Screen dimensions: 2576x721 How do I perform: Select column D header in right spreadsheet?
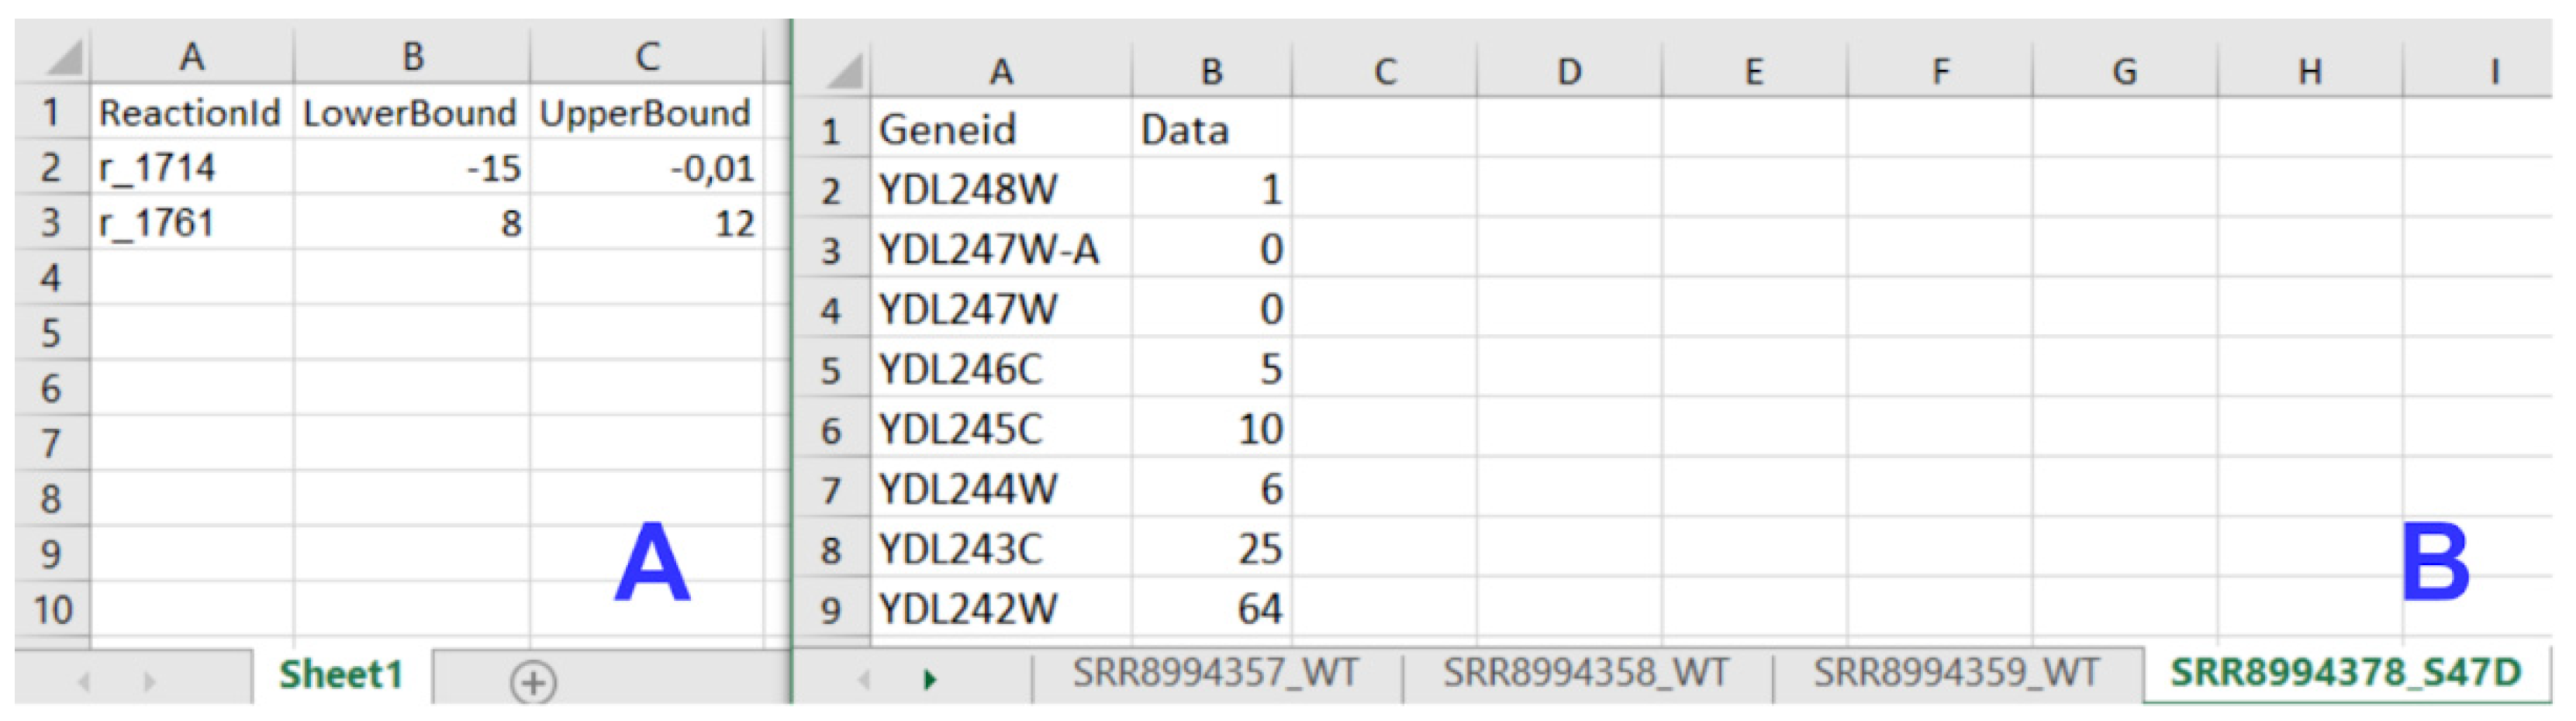click(x=1568, y=72)
